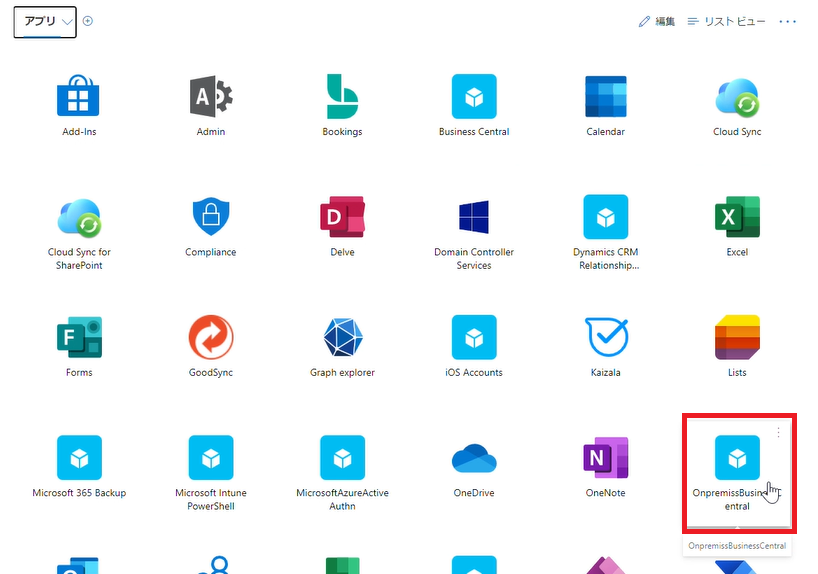Click the Business Central label text
The width and height of the screenshot is (818, 574).
tap(474, 132)
